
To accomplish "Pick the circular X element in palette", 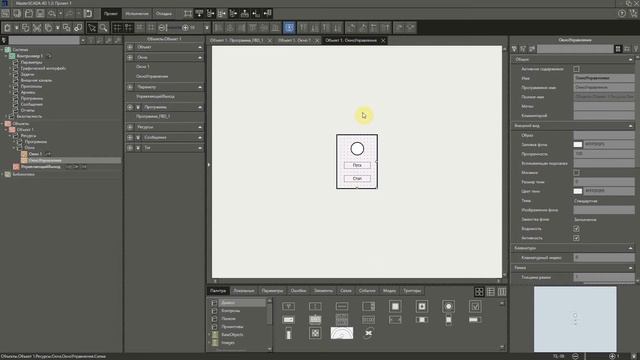I will [368, 333].
